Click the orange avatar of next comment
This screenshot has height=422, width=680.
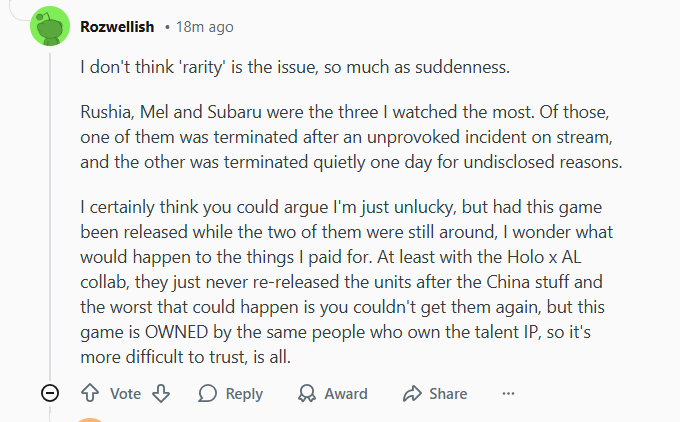[x=90, y=419]
